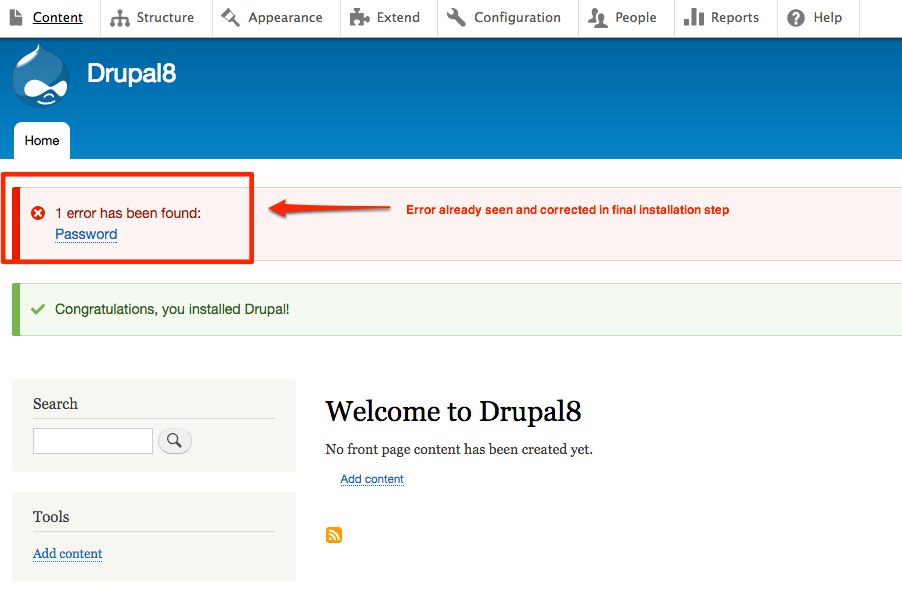Open the orange RSS feed icon
902x605 pixels.
click(334, 535)
